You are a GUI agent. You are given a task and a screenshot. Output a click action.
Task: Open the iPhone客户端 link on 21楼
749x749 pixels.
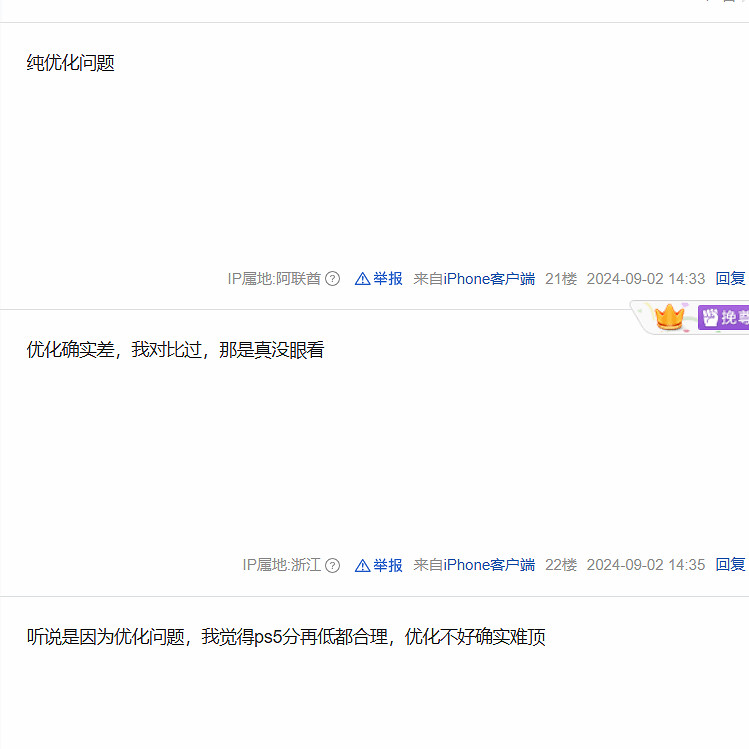coord(489,278)
